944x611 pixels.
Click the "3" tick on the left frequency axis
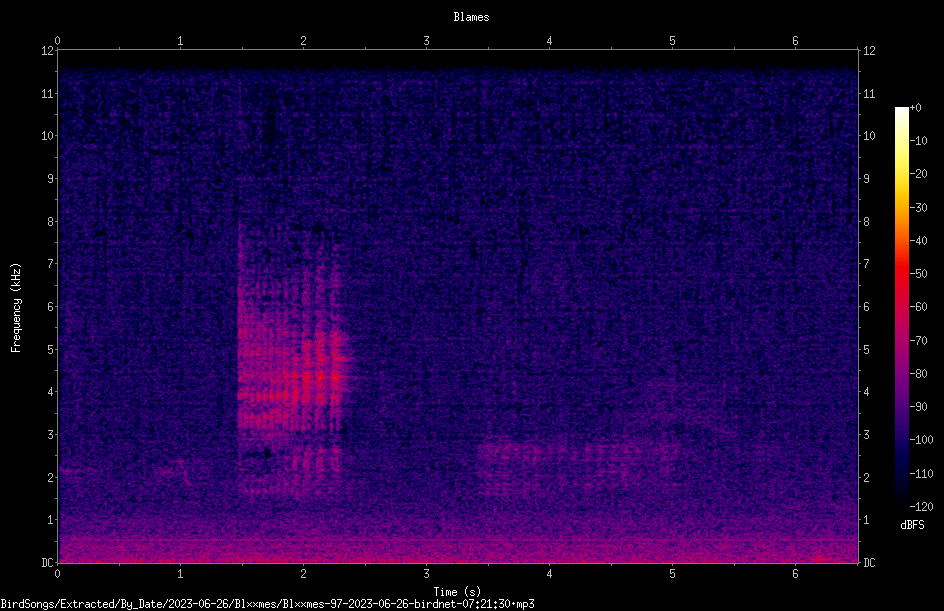50,434
